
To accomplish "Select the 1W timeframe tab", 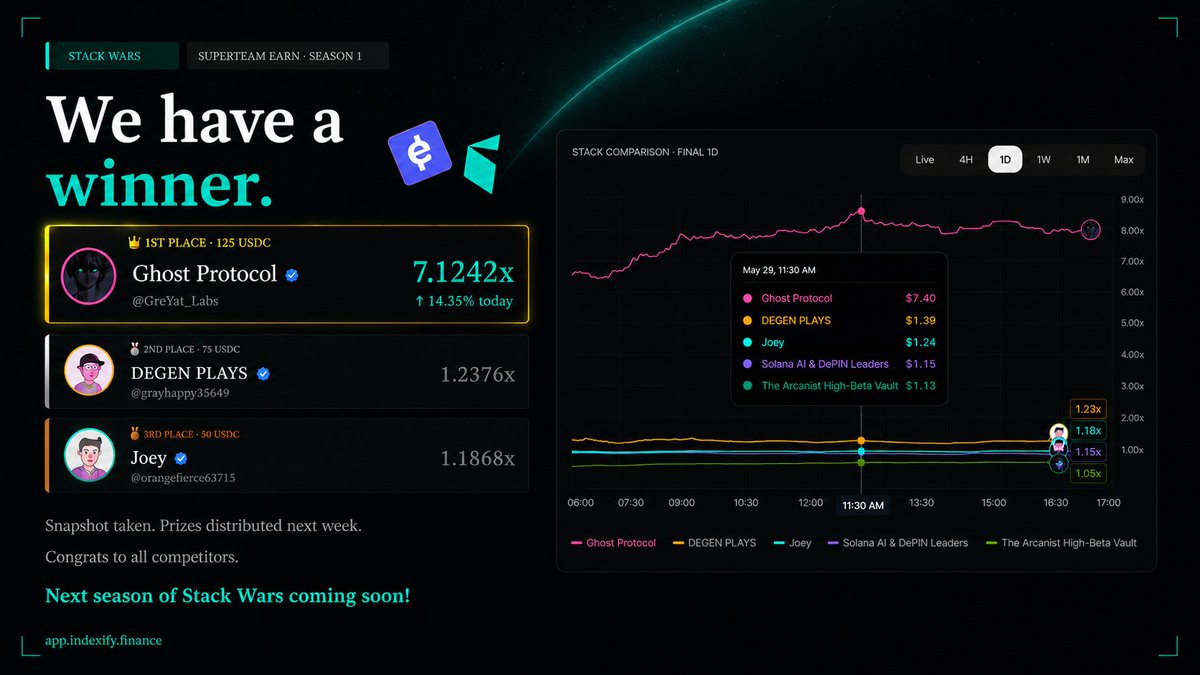I will pos(1043,160).
